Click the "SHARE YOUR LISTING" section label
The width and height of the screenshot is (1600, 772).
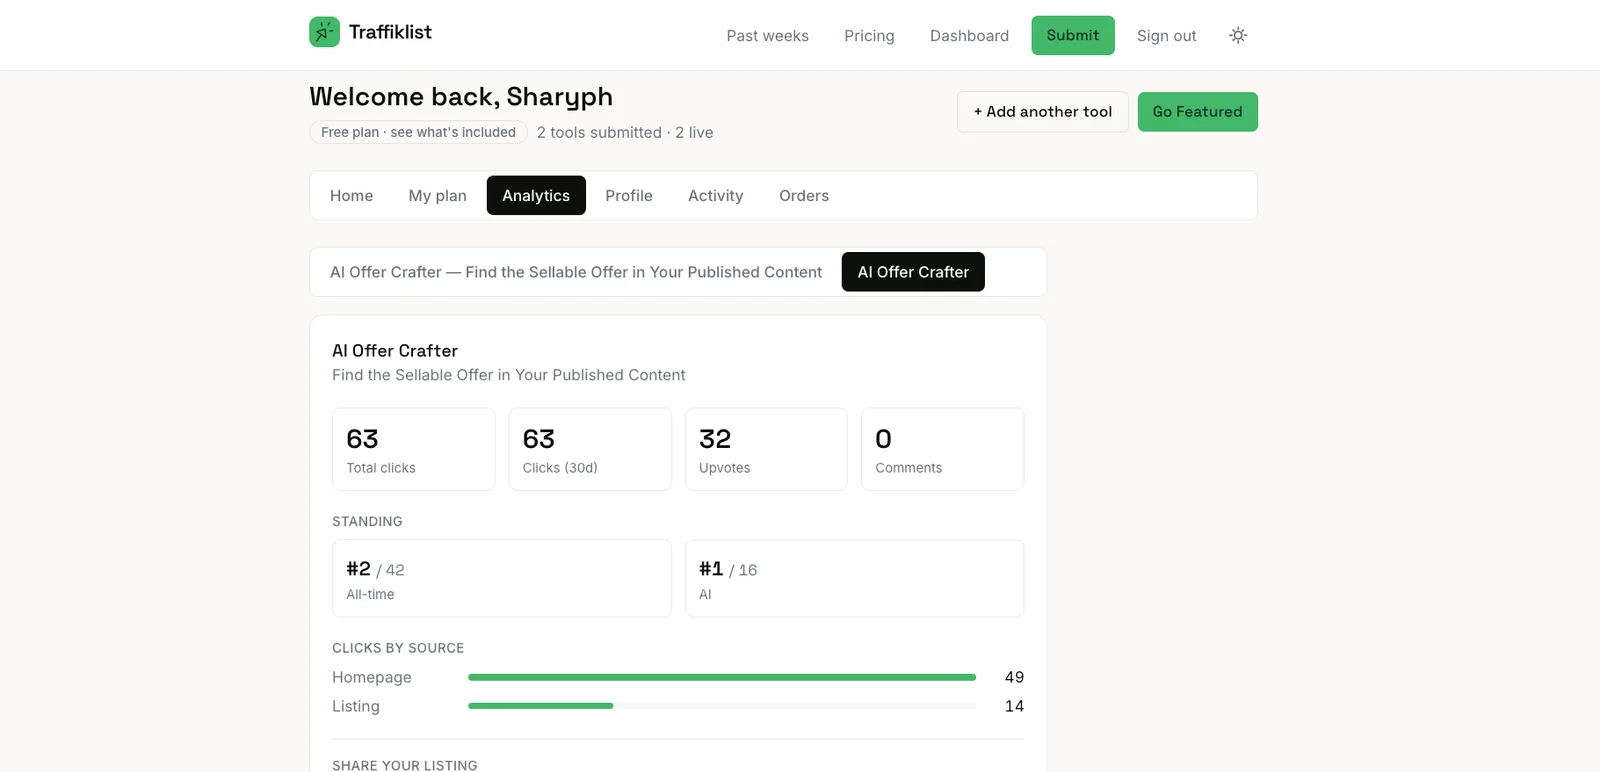(405, 765)
